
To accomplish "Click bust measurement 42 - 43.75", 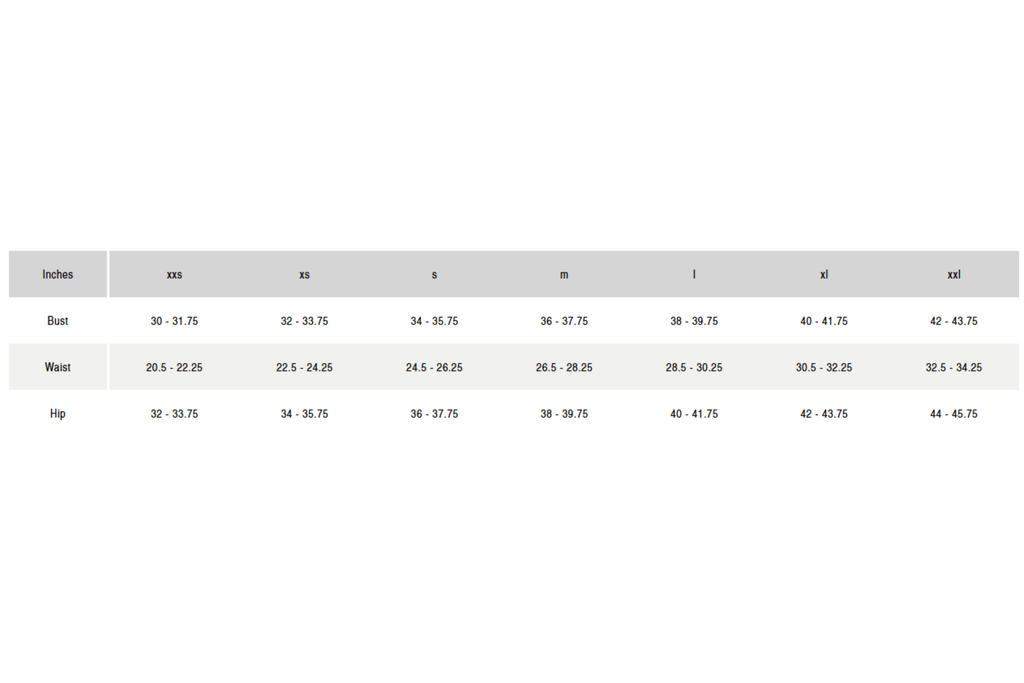I will (x=954, y=321).
